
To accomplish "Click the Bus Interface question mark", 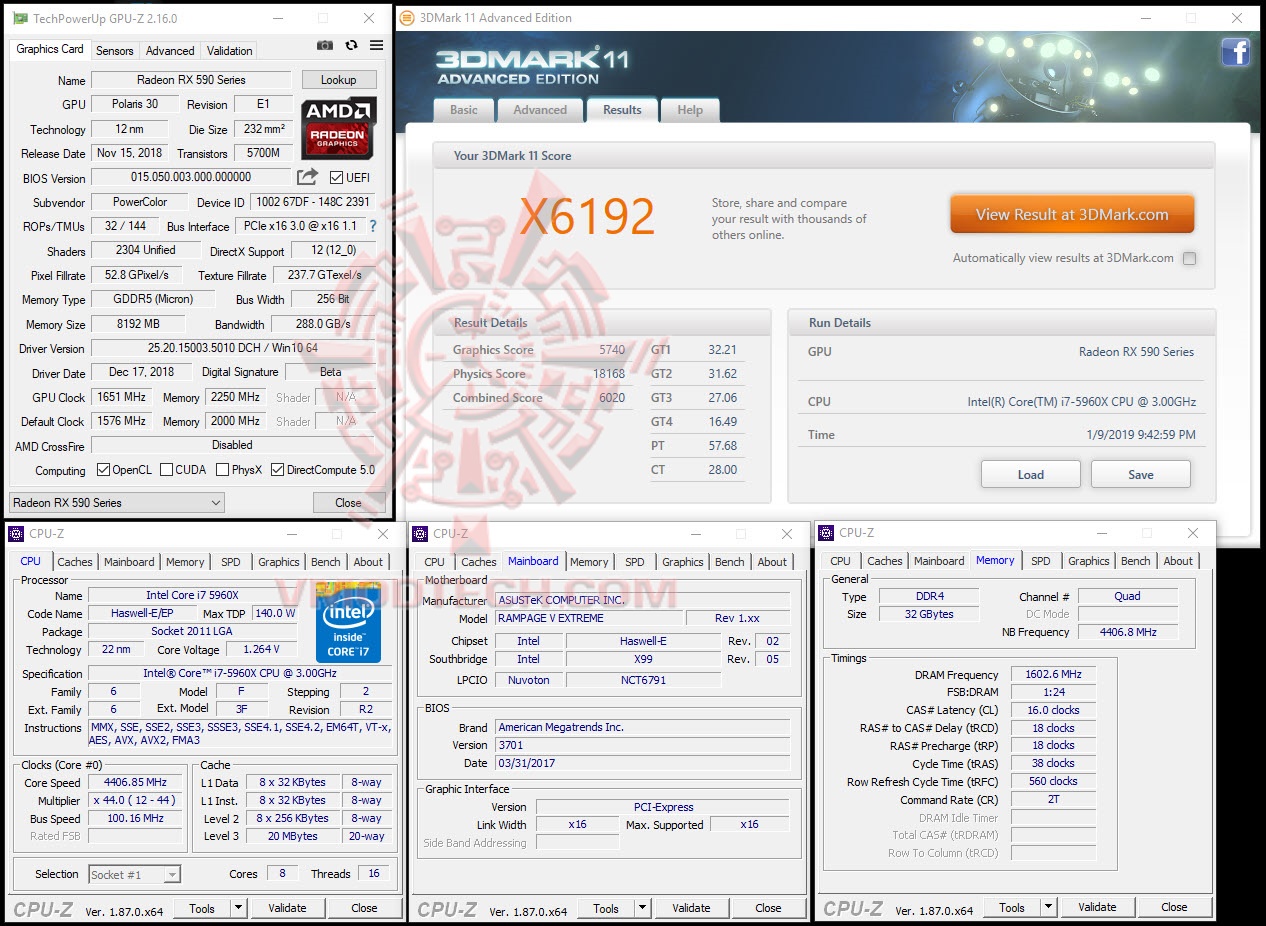I will coord(374,226).
